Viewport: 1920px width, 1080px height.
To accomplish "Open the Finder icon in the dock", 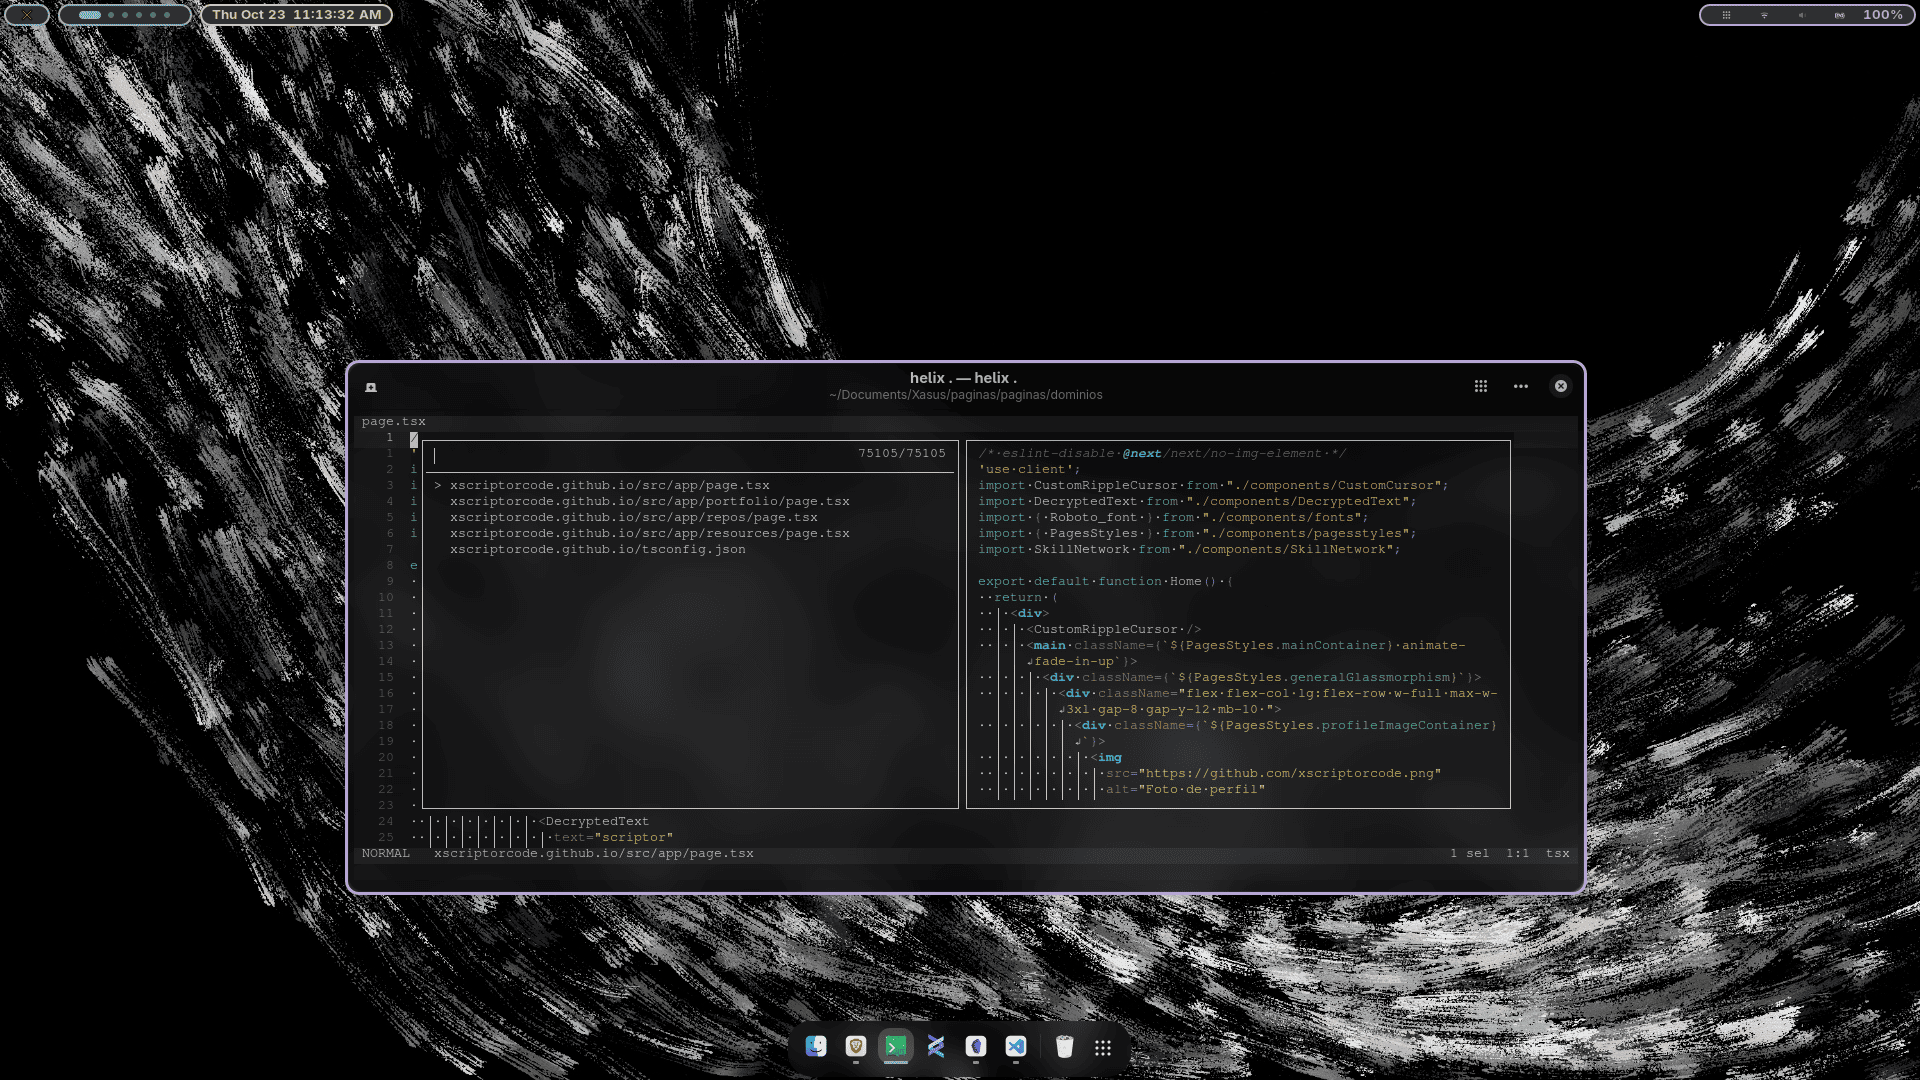I will pos(815,1047).
